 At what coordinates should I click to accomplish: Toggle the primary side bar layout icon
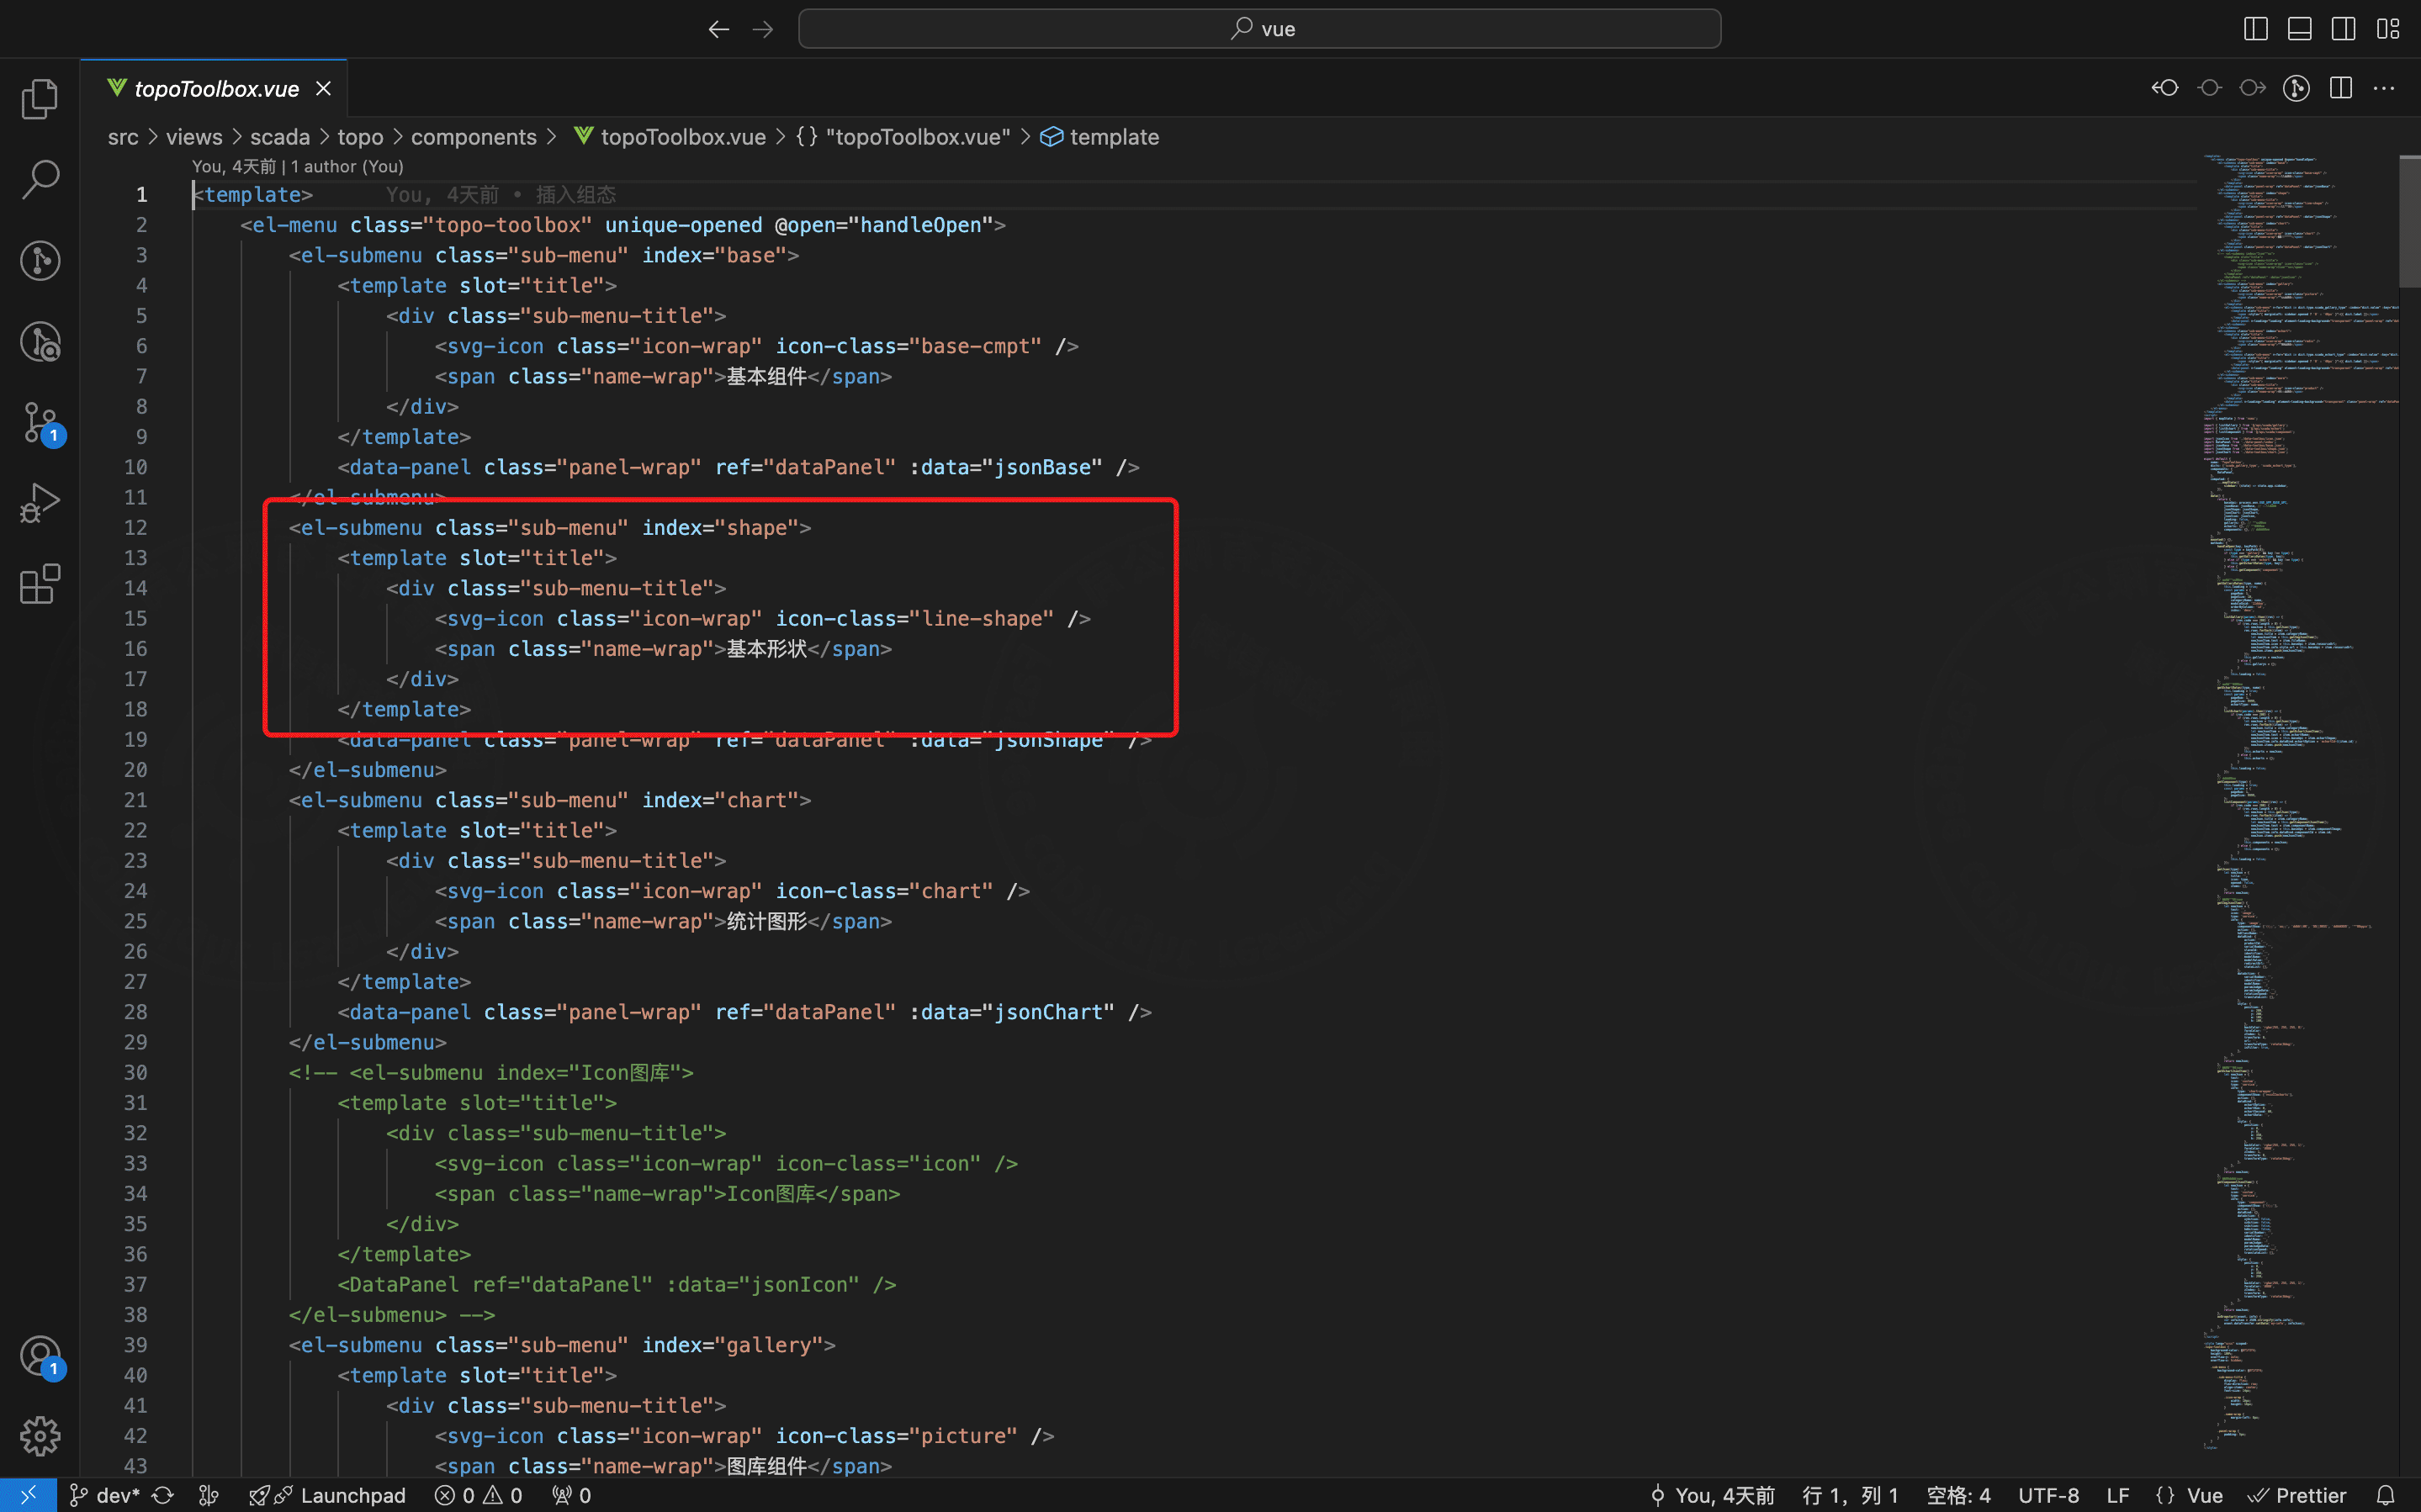[2255, 29]
